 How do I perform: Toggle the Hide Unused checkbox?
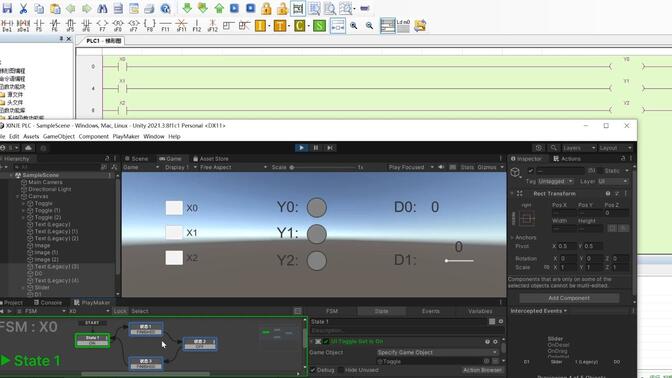(341, 370)
